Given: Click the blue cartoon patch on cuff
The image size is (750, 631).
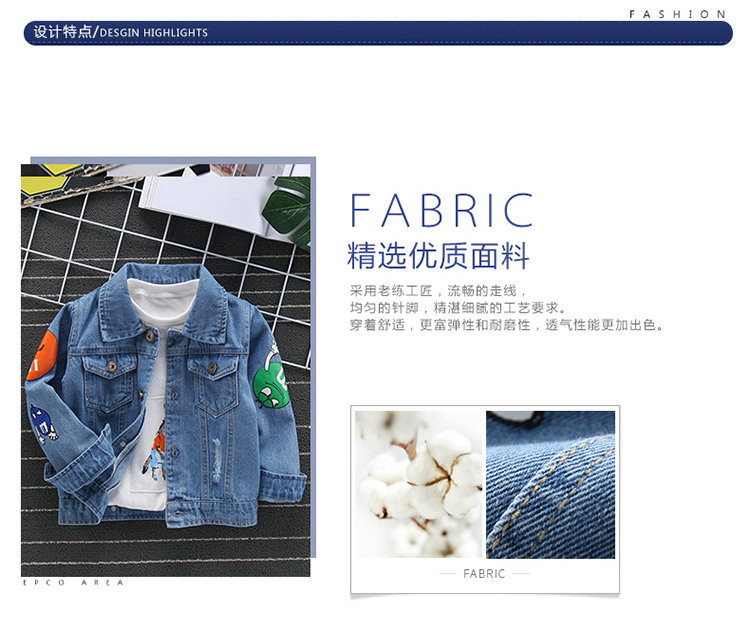Looking at the screenshot, I should (44, 424).
